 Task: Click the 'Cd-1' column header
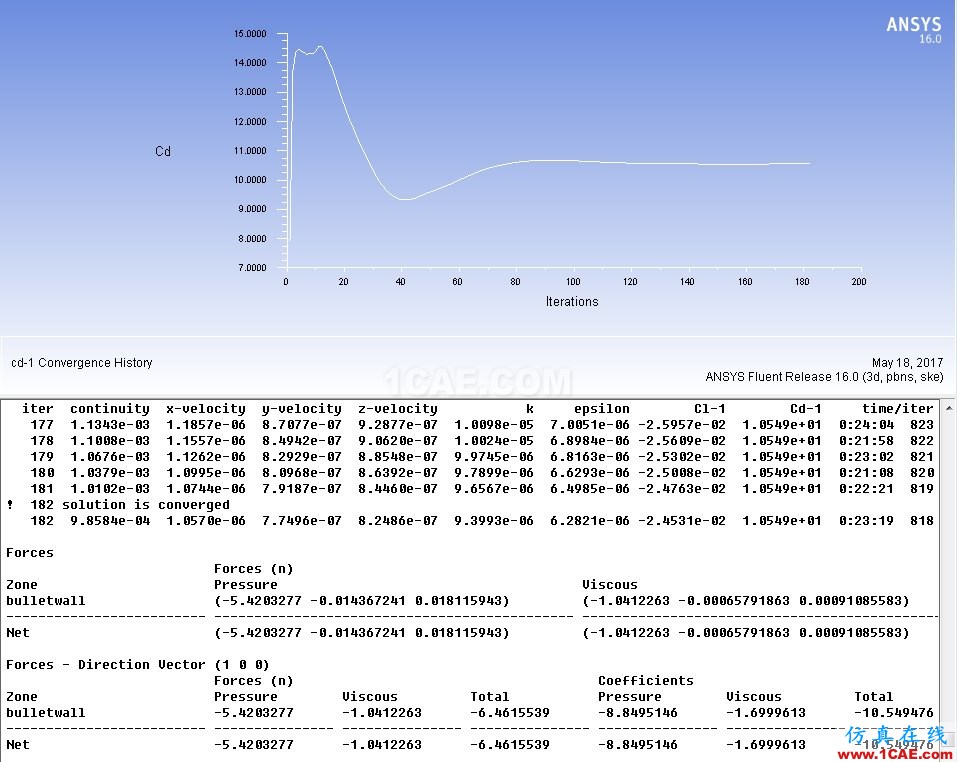coord(805,409)
